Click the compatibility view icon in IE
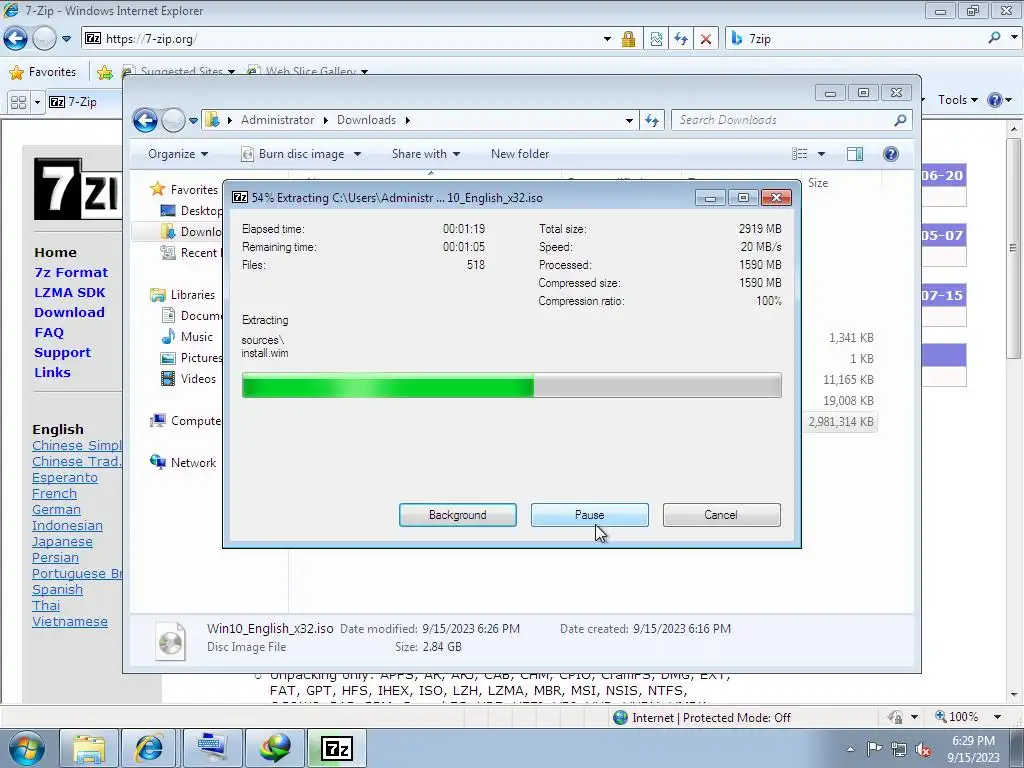The width and height of the screenshot is (1024, 768). point(656,39)
